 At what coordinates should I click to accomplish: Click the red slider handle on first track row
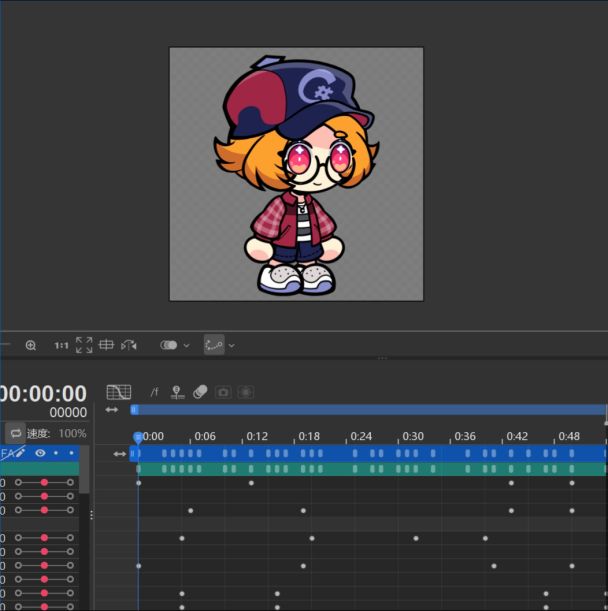coord(44,483)
